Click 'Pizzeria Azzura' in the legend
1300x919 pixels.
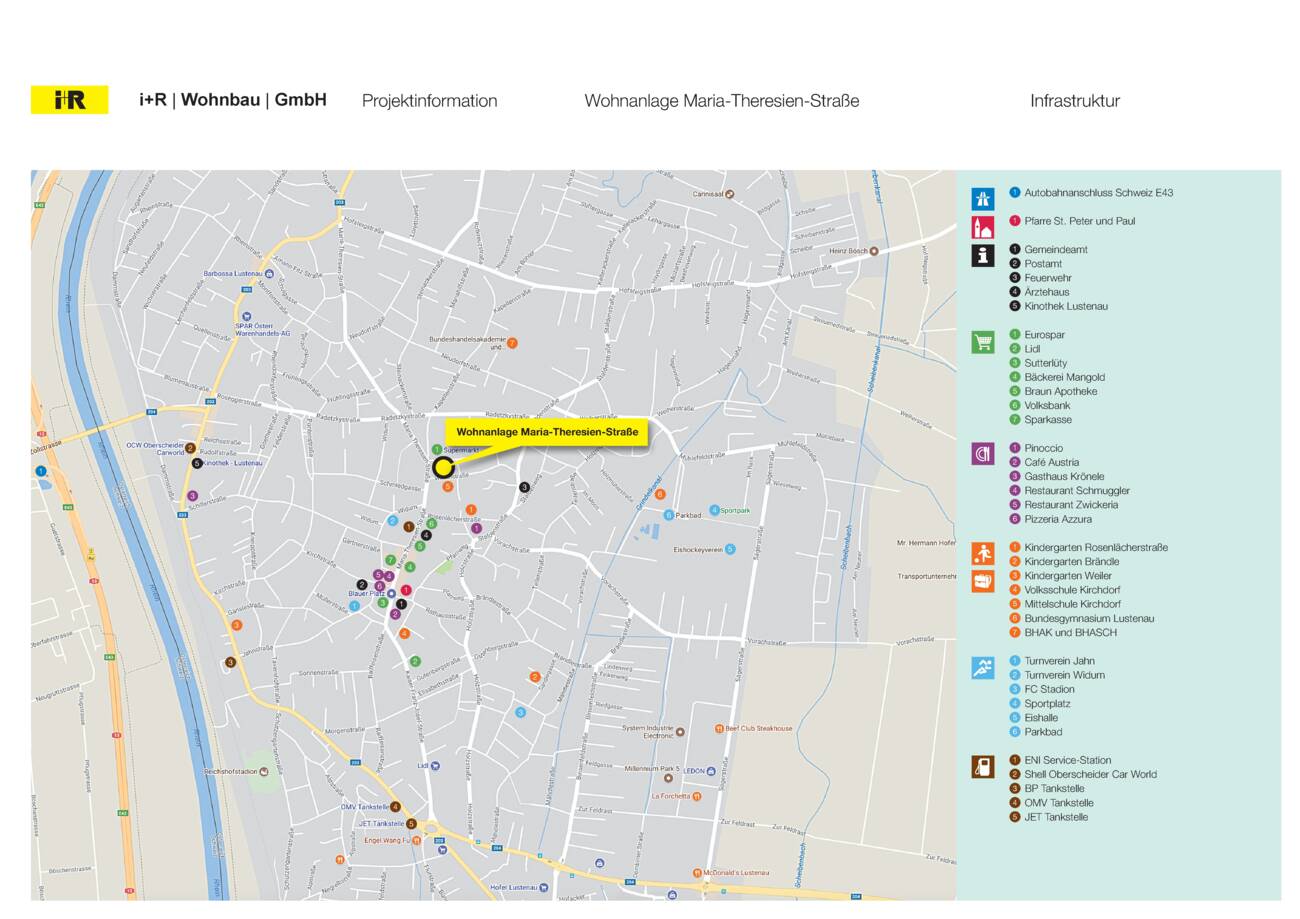pyautogui.click(x=1058, y=519)
